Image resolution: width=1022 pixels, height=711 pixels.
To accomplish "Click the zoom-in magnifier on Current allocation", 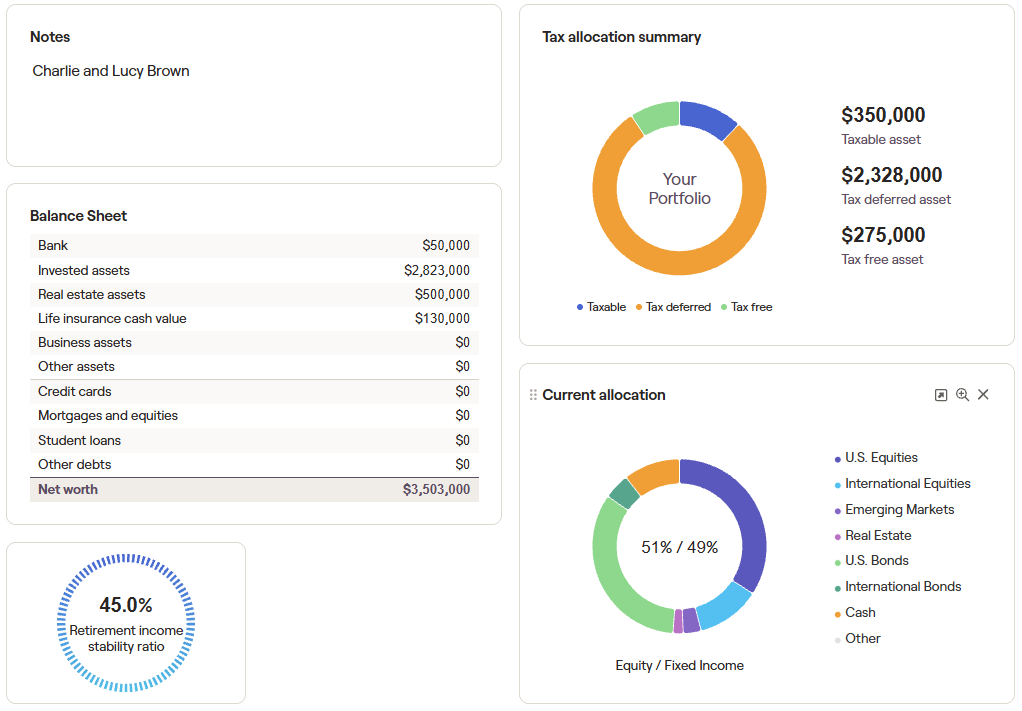I will coord(962,395).
